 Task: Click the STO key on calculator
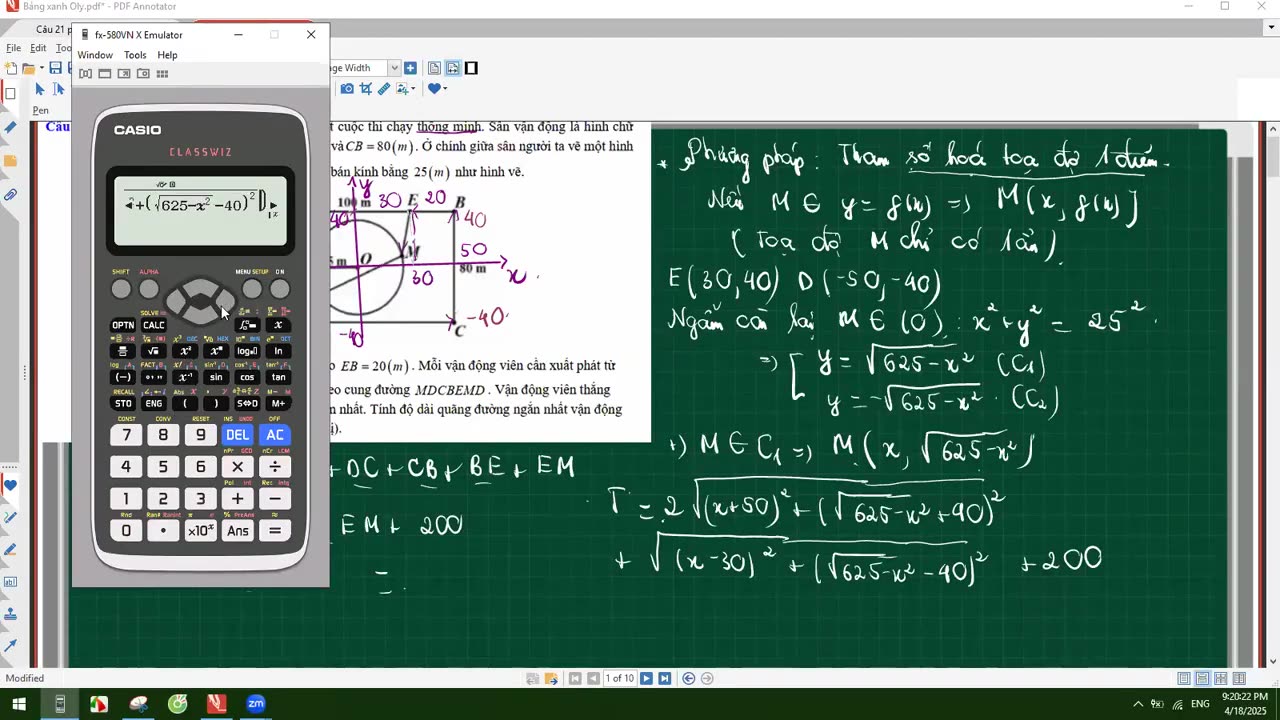coord(123,403)
